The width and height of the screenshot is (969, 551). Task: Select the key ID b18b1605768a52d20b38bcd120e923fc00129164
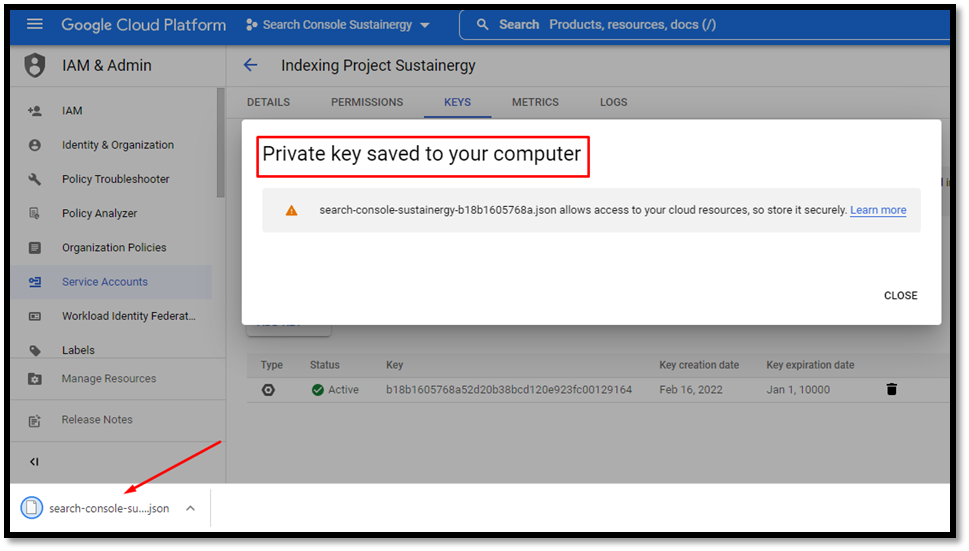pos(509,390)
